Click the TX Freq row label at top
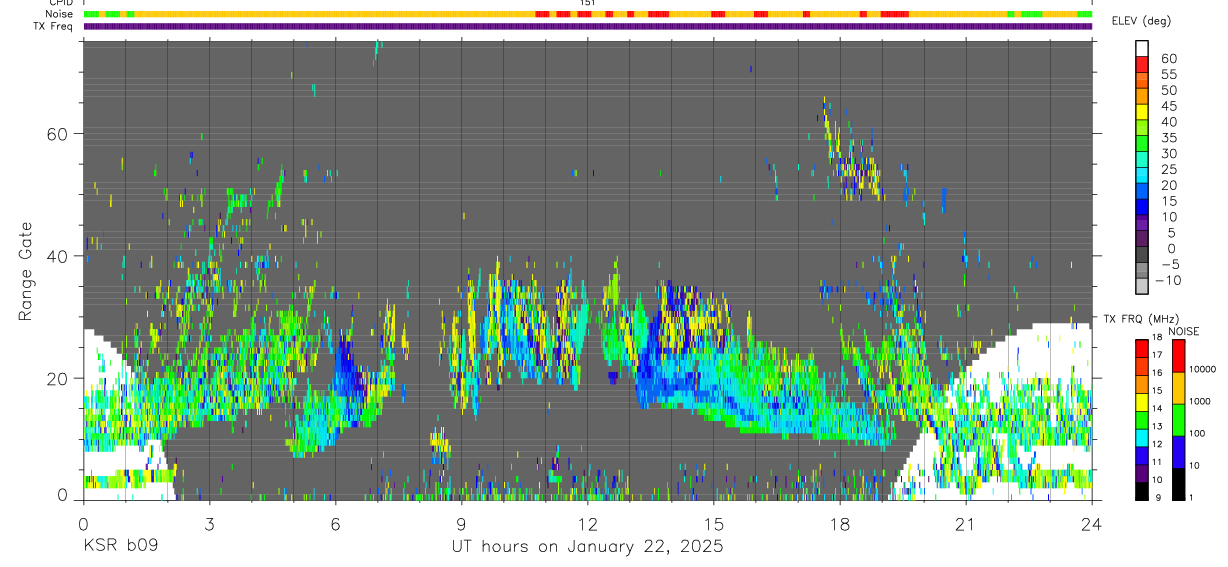This screenshot has width=1228, height=567. (54, 26)
